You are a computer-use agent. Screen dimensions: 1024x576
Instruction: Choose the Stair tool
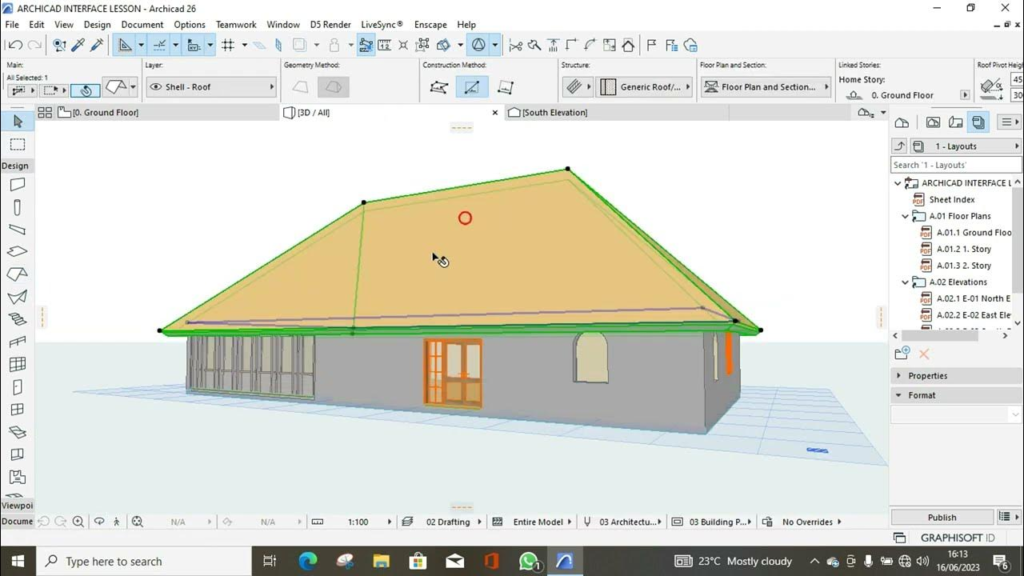tap(18, 319)
